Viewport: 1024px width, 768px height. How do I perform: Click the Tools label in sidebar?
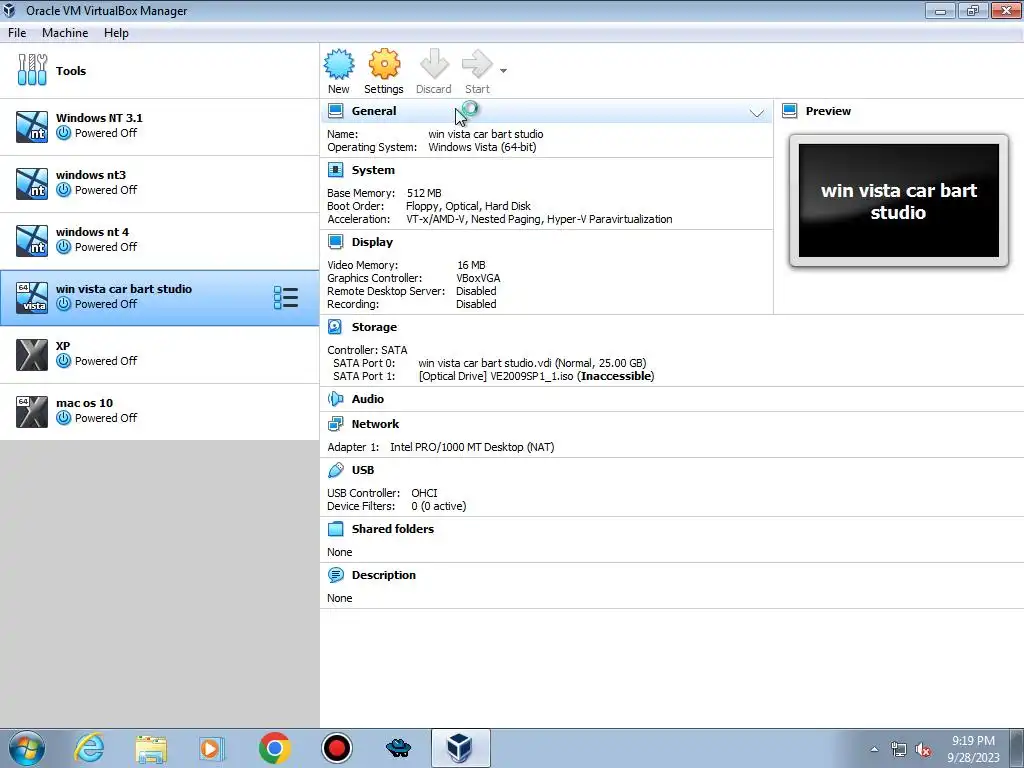71,71
